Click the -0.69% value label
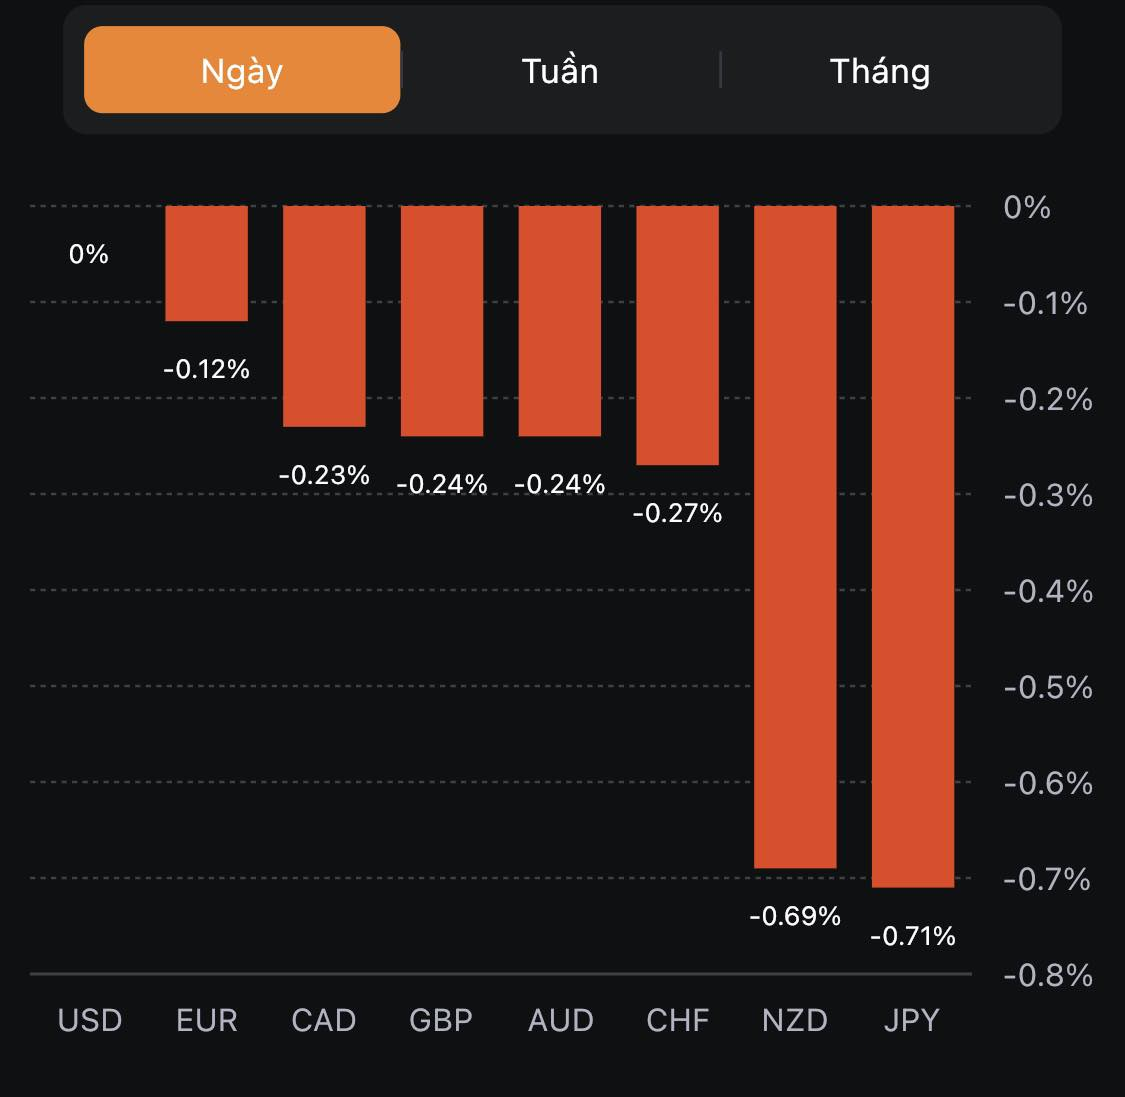 tap(795, 916)
